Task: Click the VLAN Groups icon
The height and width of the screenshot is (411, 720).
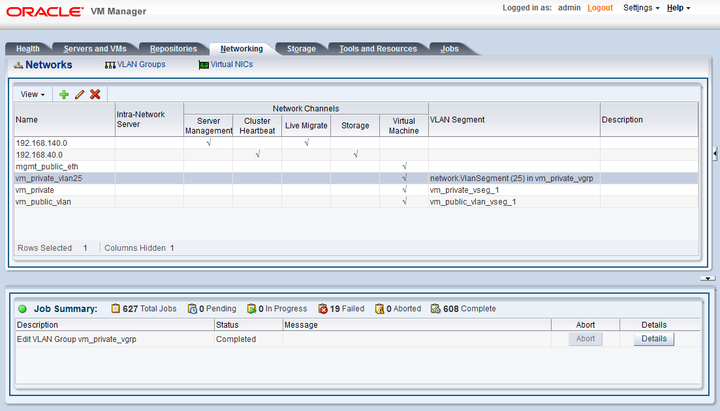Action: point(110,65)
